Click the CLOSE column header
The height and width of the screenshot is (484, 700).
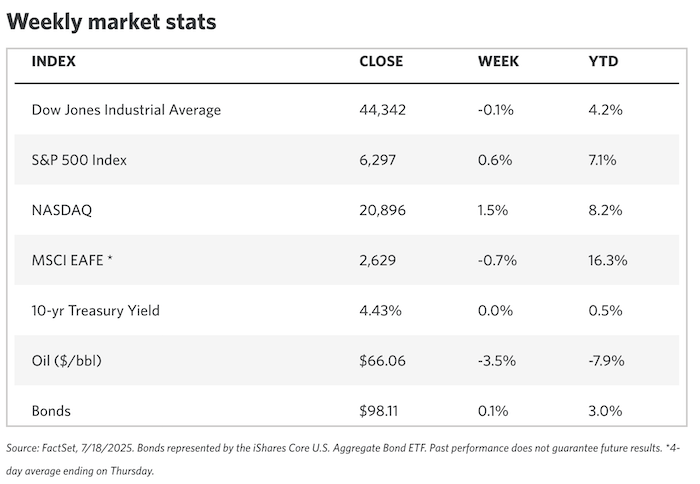pos(381,62)
